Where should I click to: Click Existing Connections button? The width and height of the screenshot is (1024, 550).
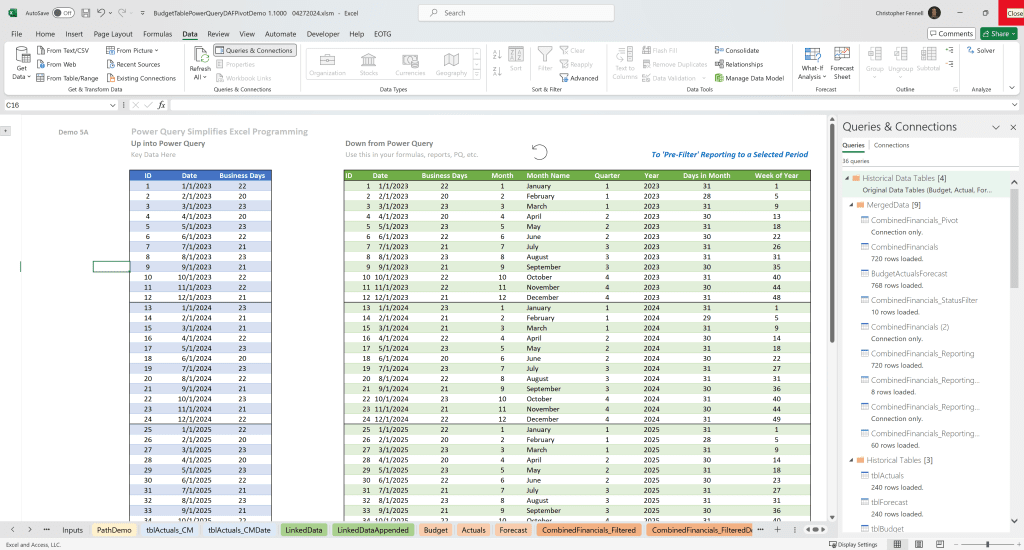coord(140,77)
